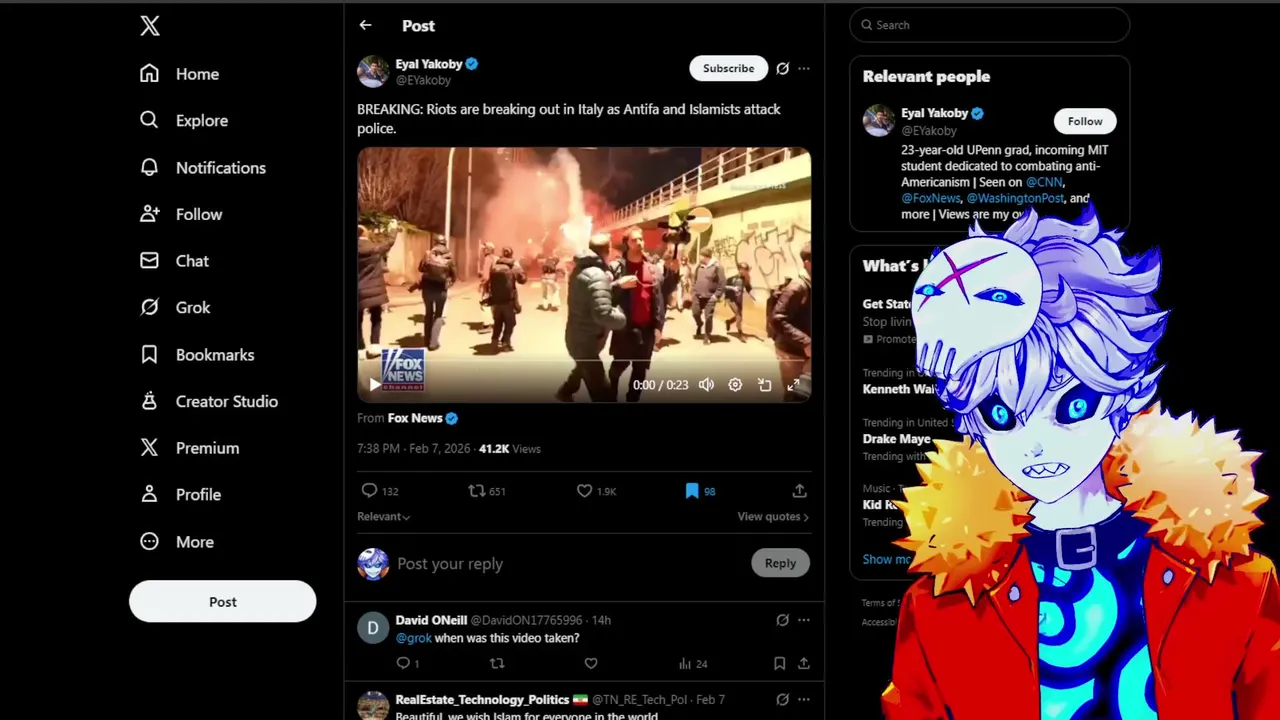Screen dimensions: 1280x720
Task: Click the More circle icon
Action: (x=149, y=541)
